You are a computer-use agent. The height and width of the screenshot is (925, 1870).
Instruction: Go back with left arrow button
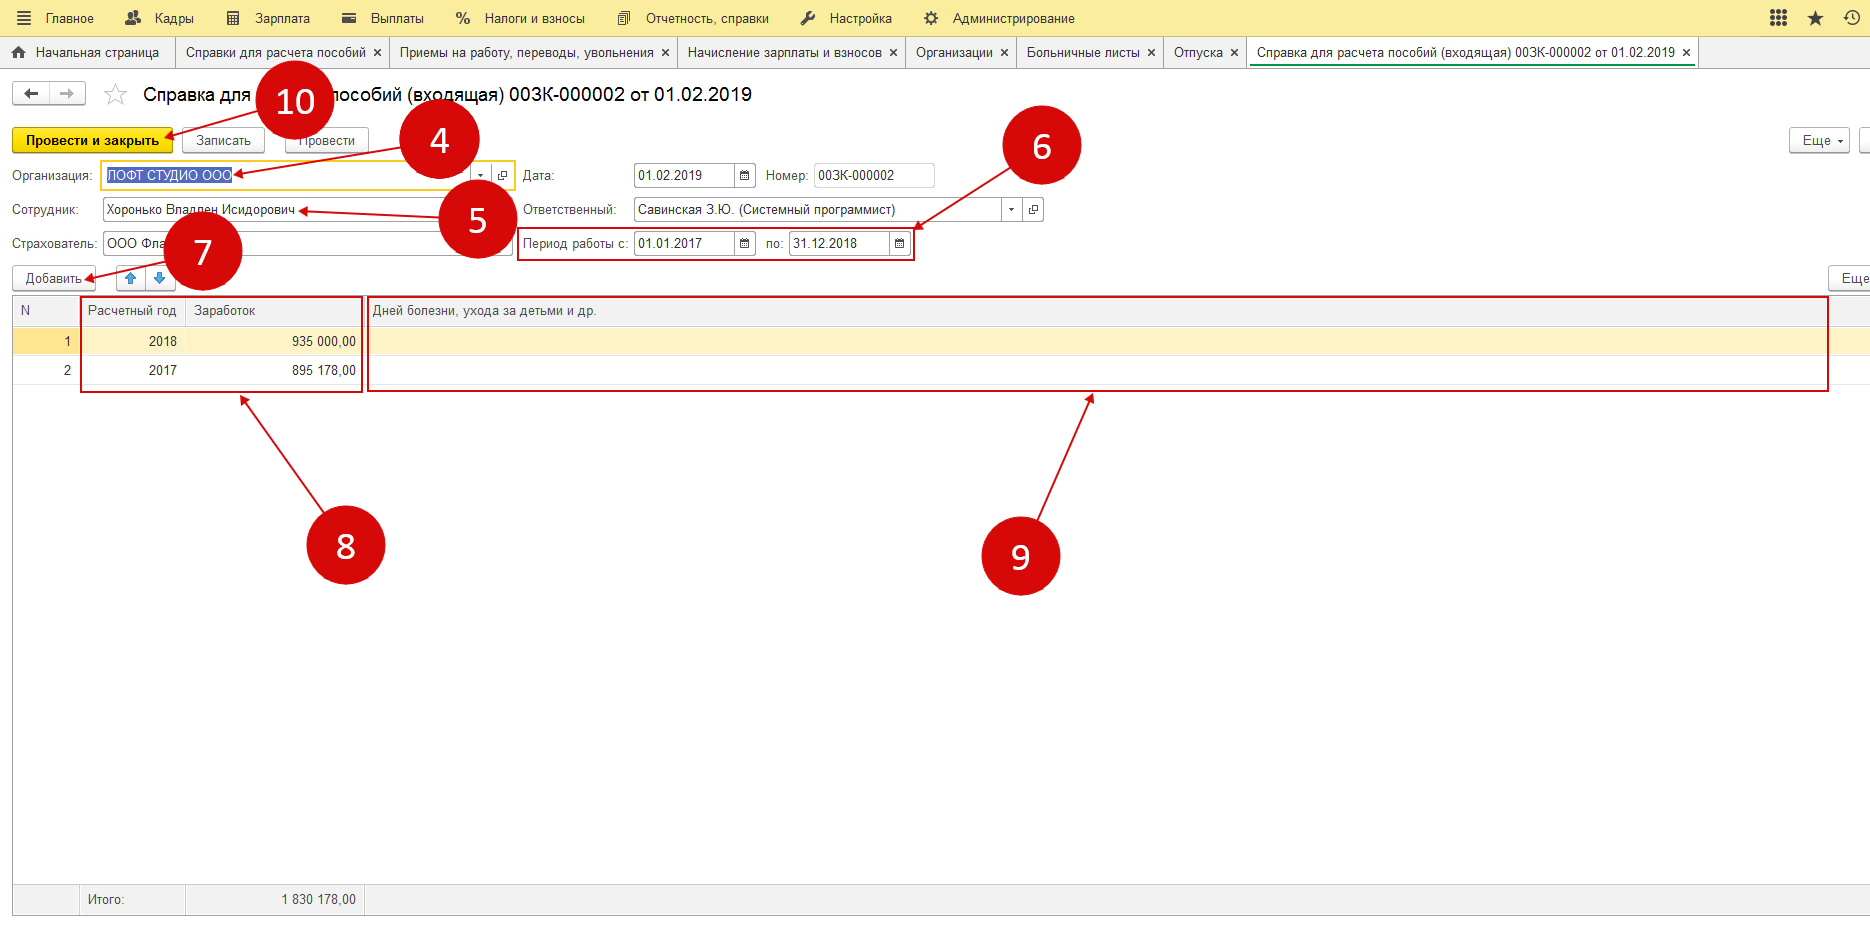click(31, 94)
